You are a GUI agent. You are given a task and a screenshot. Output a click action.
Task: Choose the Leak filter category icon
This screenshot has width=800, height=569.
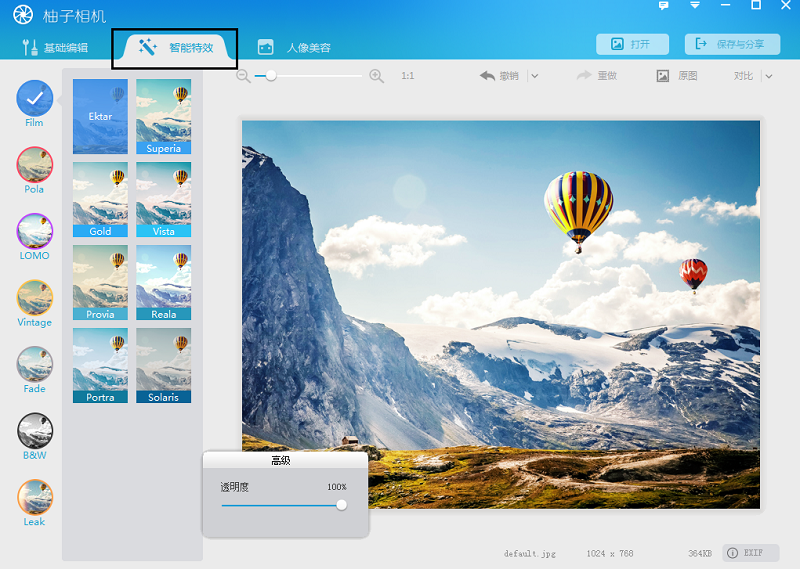coord(35,497)
